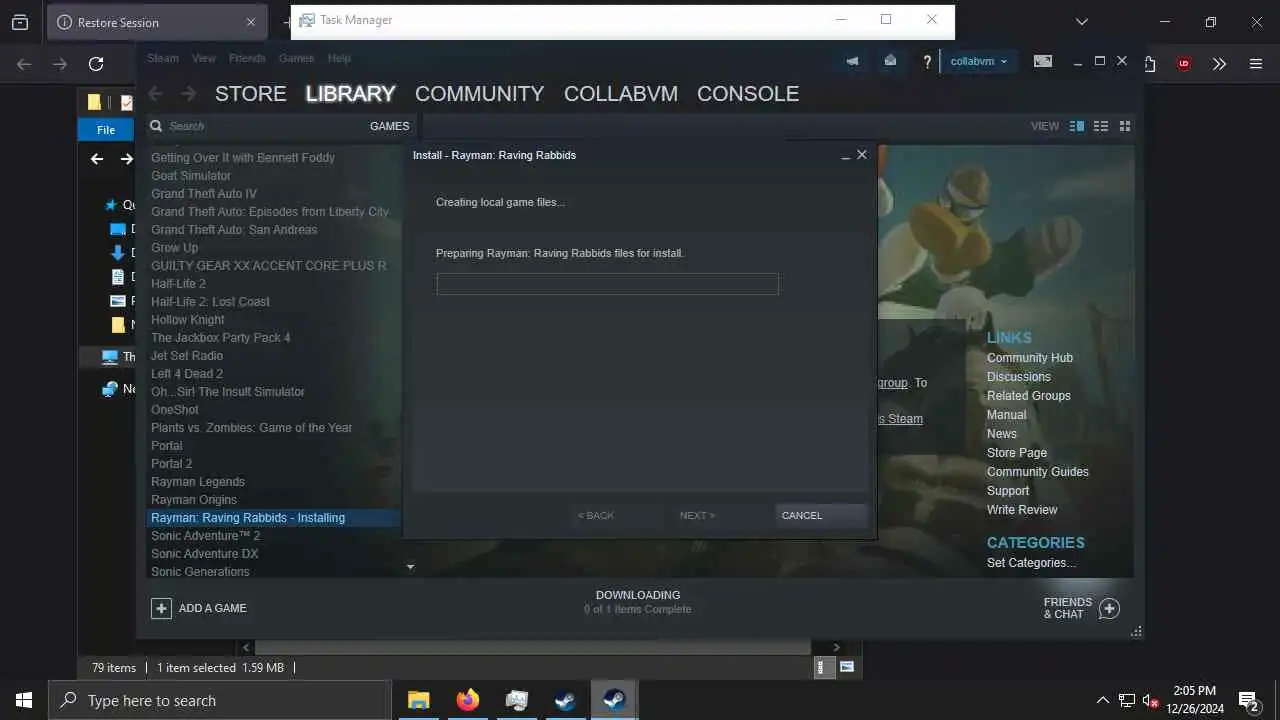
Task: Click the uBlock Origin extension icon in Firefox
Action: pyautogui.click(x=1184, y=64)
